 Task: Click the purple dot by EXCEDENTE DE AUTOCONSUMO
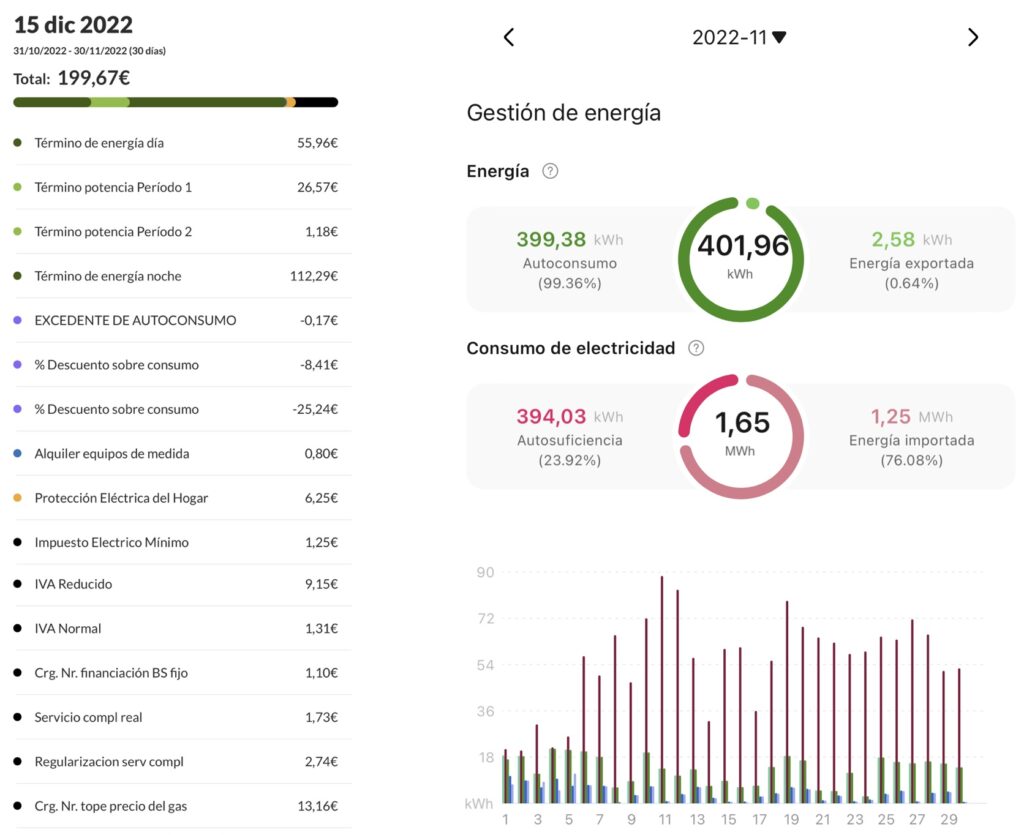[18, 321]
